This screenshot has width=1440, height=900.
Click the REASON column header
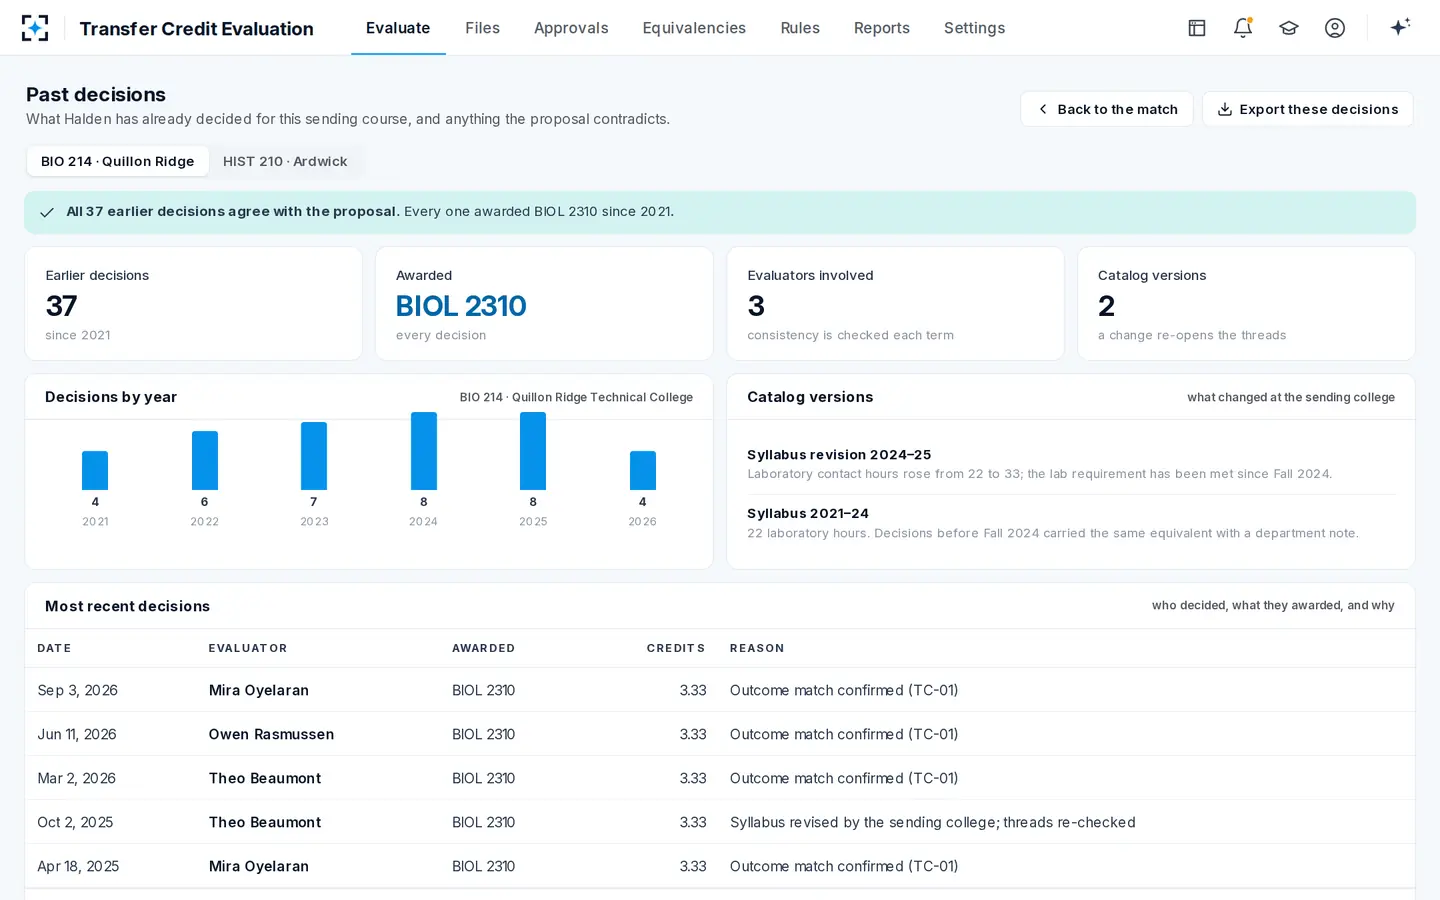[757, 648]
